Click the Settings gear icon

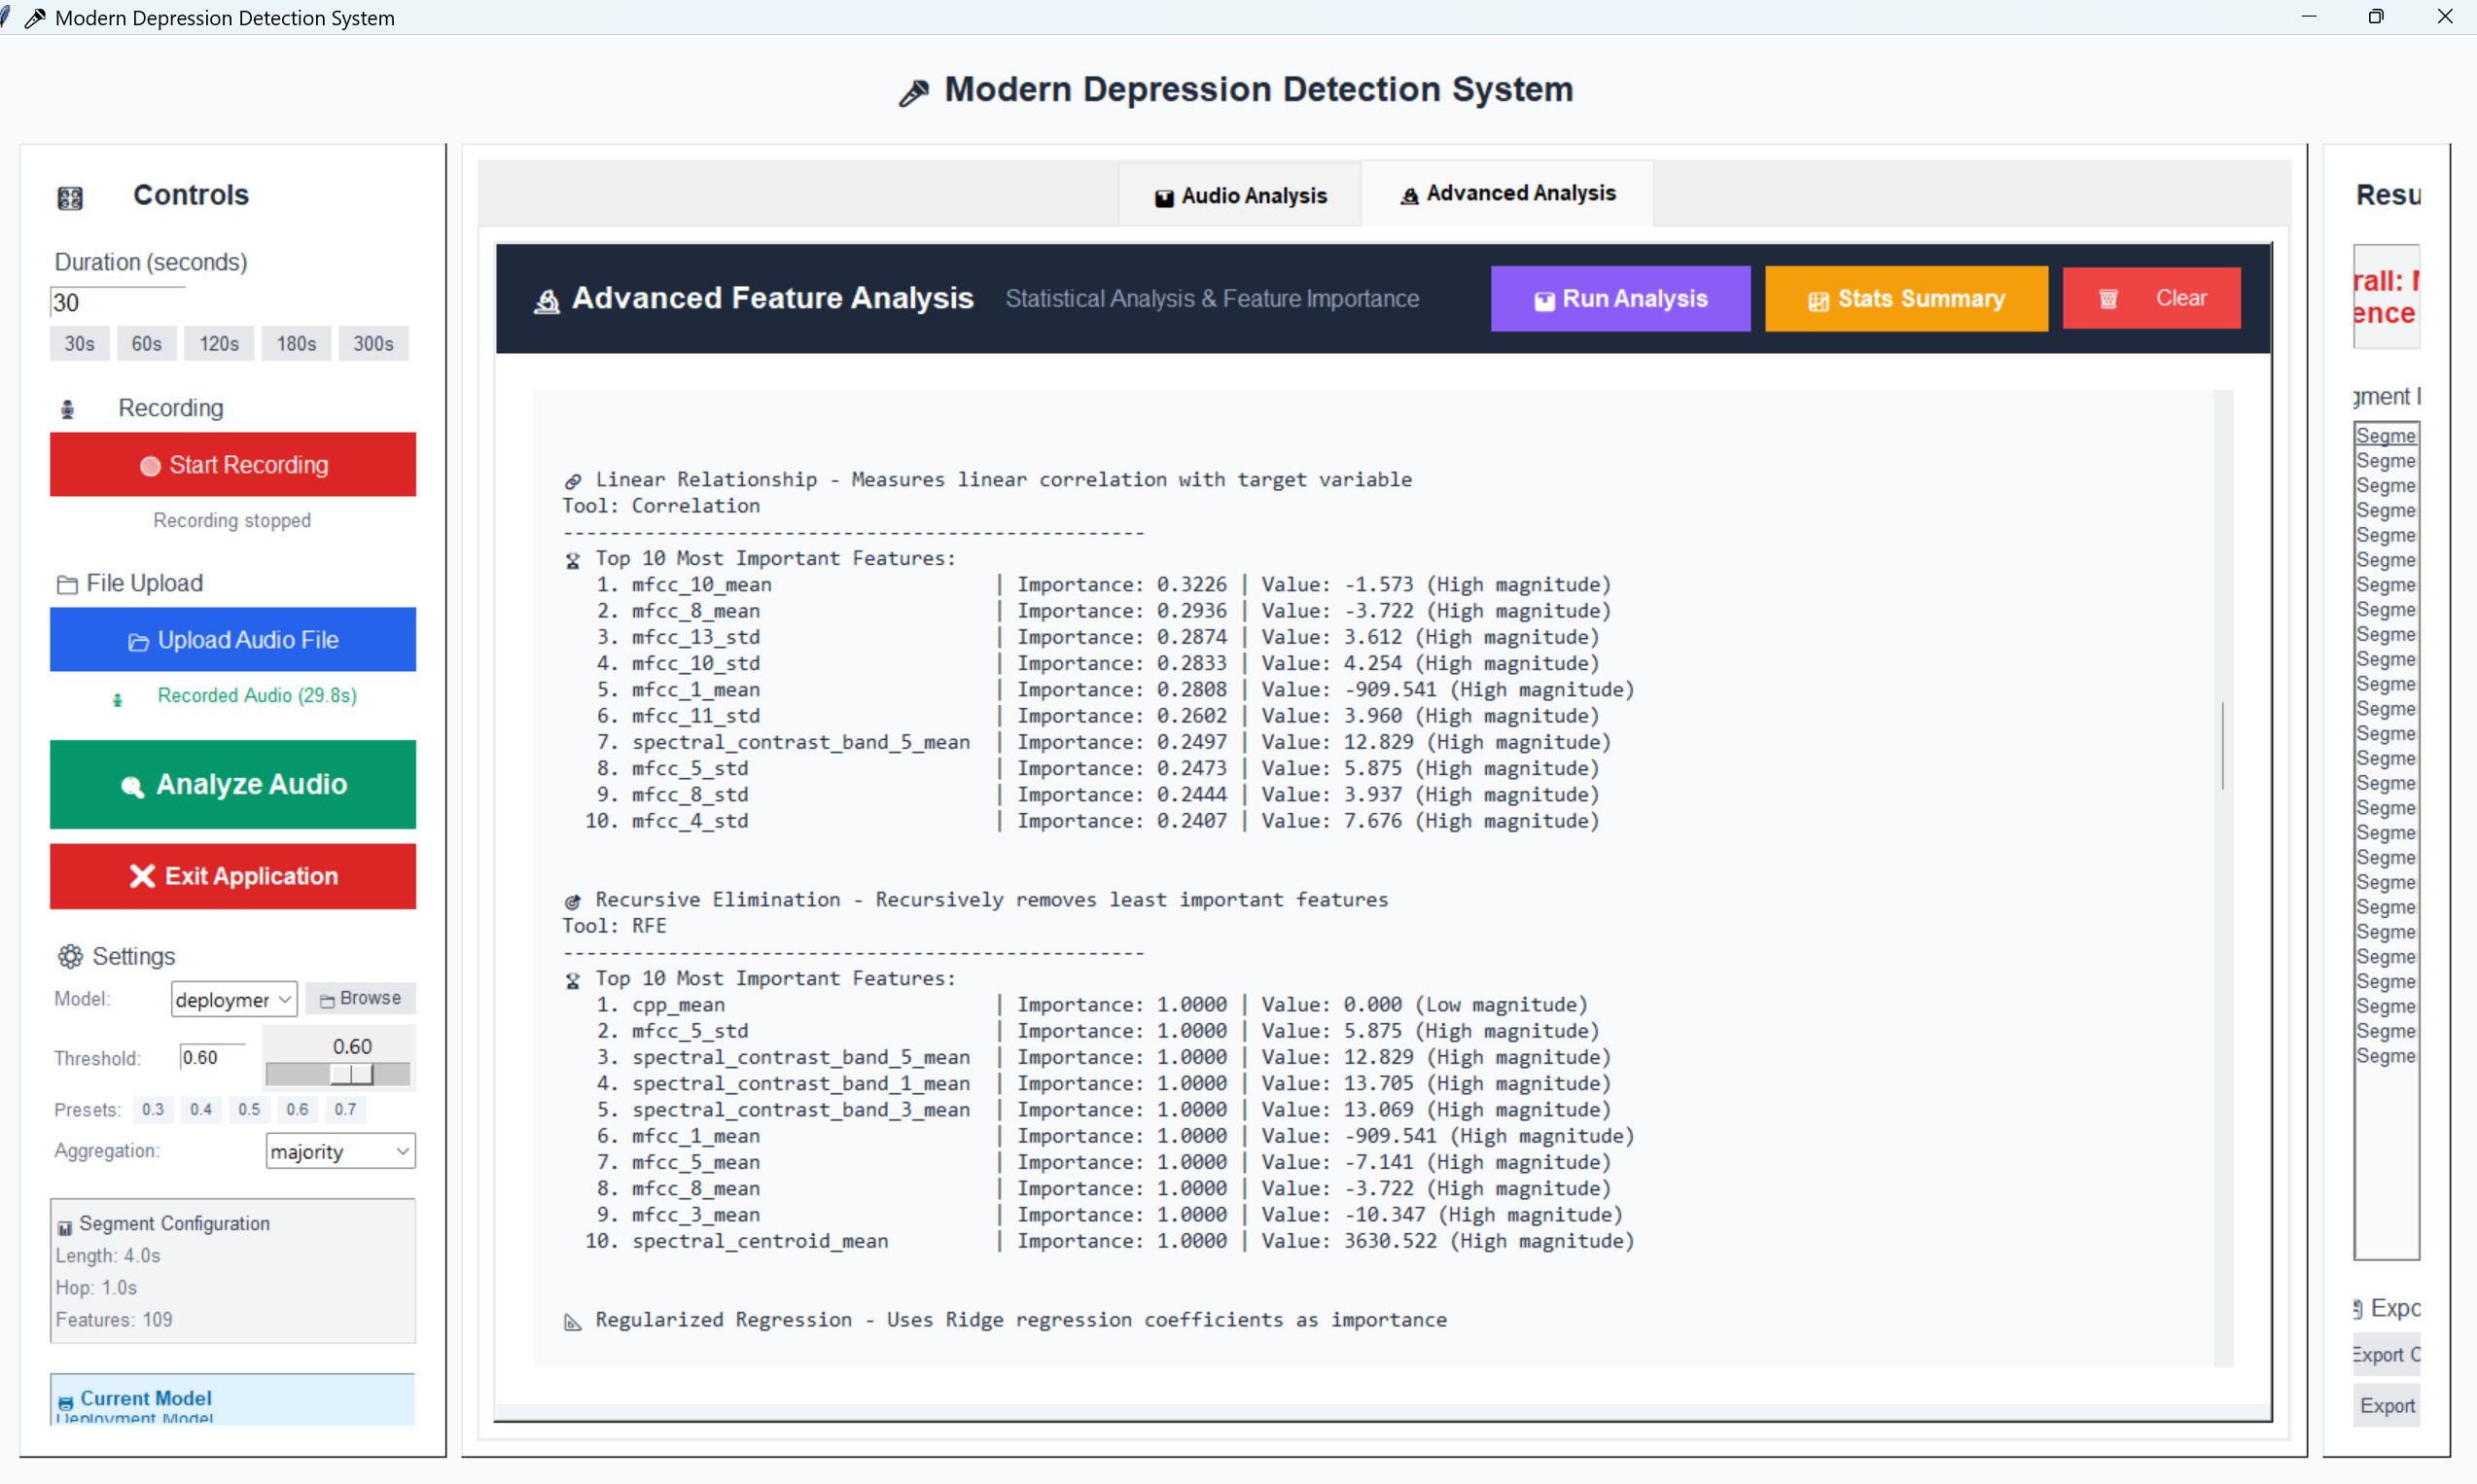point(70,957)
